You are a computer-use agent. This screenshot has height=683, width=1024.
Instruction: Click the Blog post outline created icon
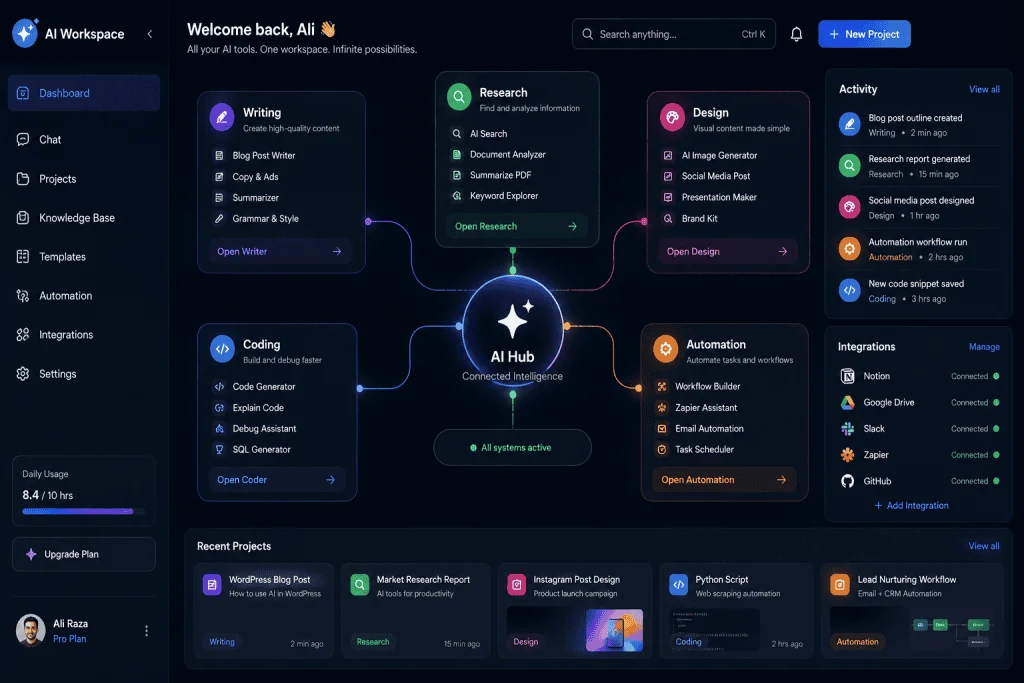click(x=849, y=124)
